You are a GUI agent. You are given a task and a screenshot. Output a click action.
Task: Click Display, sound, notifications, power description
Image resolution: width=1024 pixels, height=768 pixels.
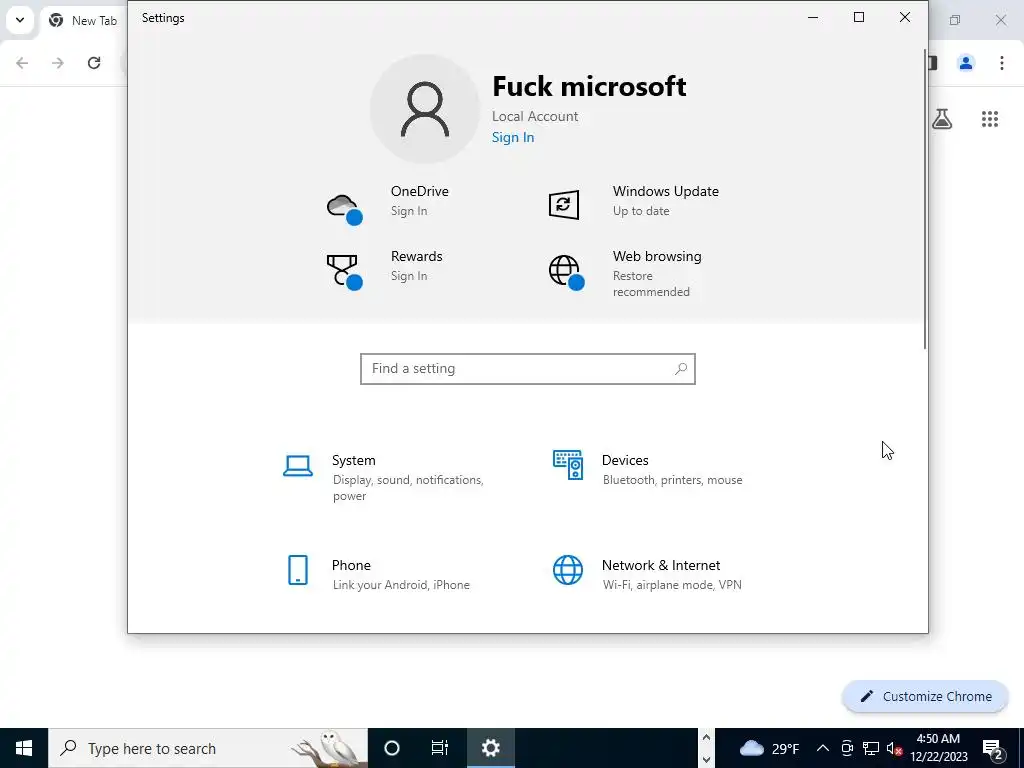point(408,488)
